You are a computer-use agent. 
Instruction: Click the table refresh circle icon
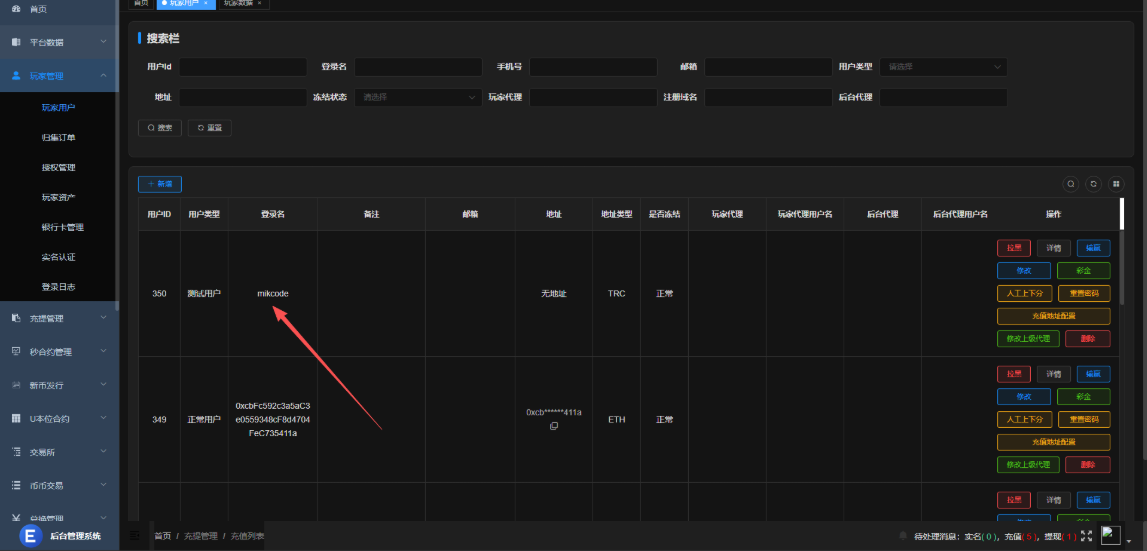[1094, 184]
